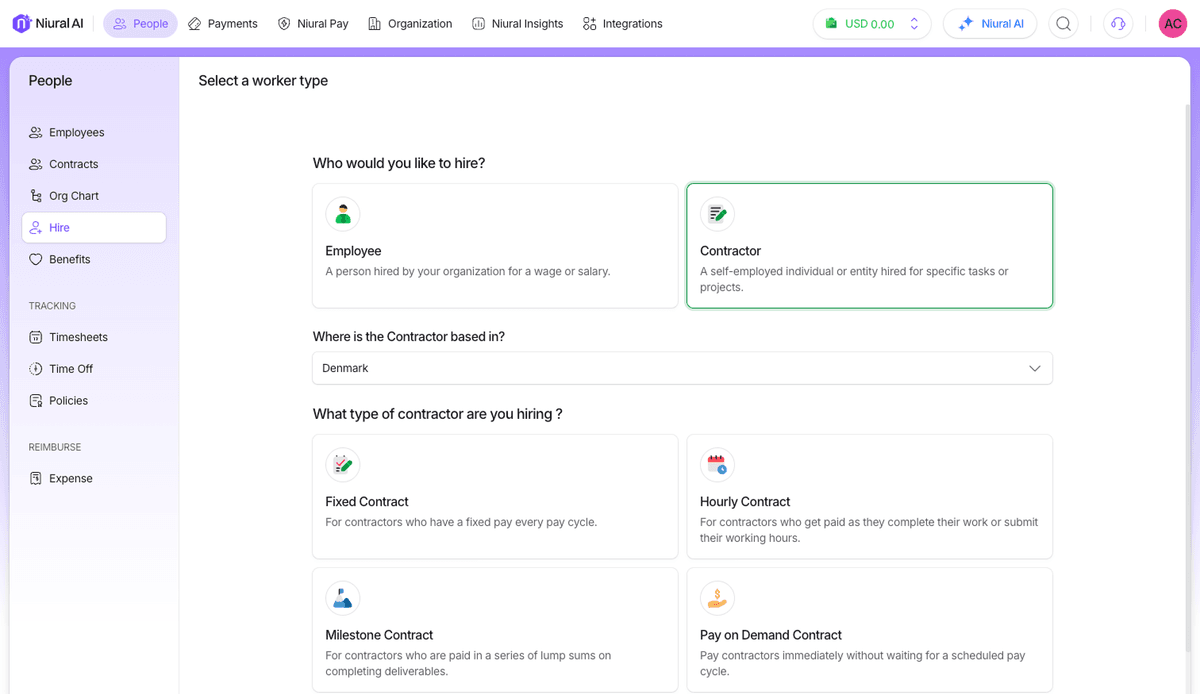Click the Expense receipt icon

click(36, 479)
